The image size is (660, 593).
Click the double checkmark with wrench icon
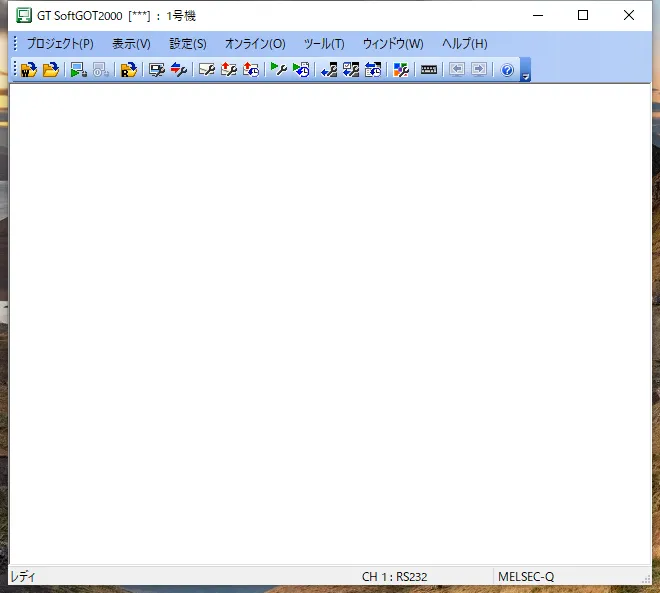[351, 70]
